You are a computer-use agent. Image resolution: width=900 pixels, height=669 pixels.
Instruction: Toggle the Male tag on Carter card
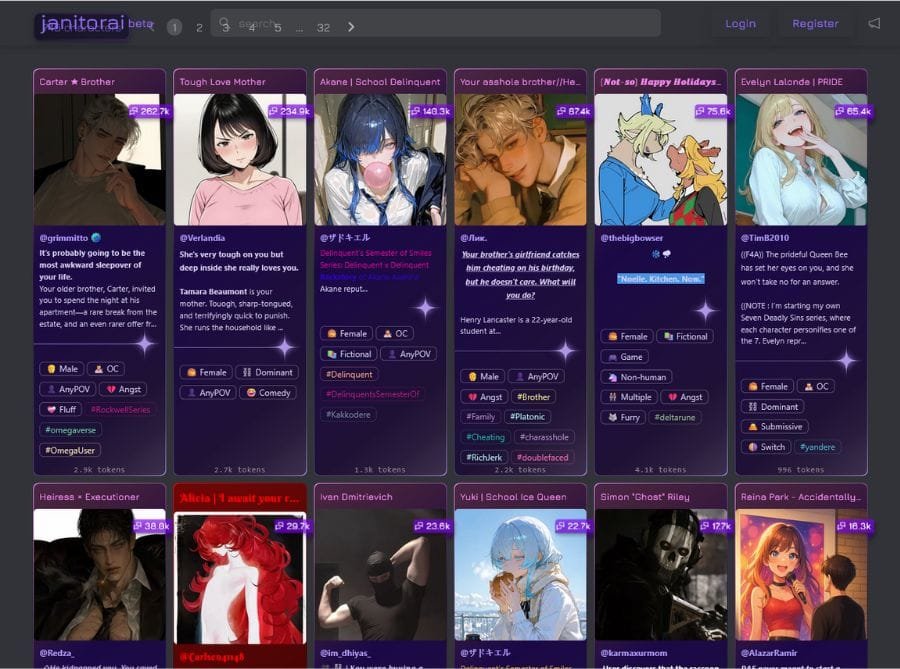coord(61,368)
